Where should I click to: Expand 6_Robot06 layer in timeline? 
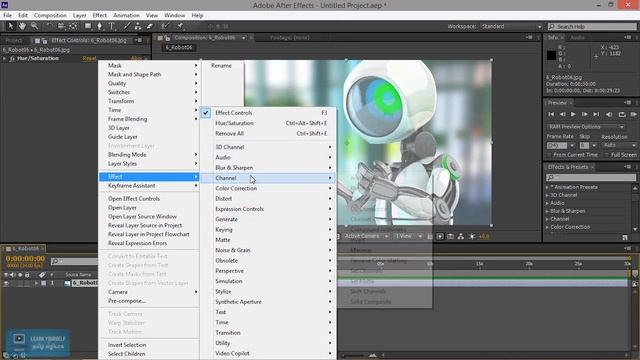click(x=36, y=283)
